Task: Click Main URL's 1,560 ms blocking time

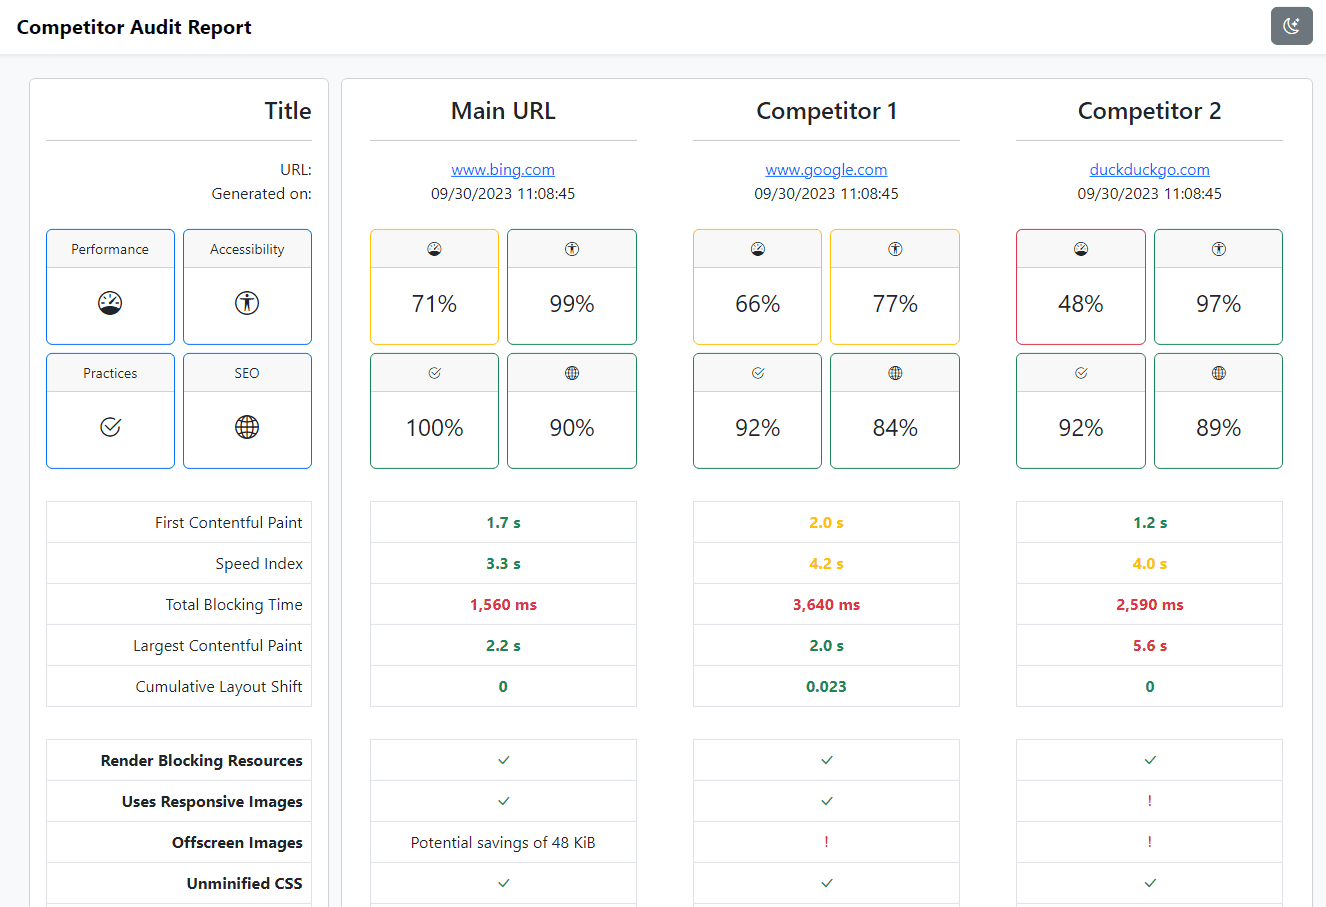Action: coord(503,605)
